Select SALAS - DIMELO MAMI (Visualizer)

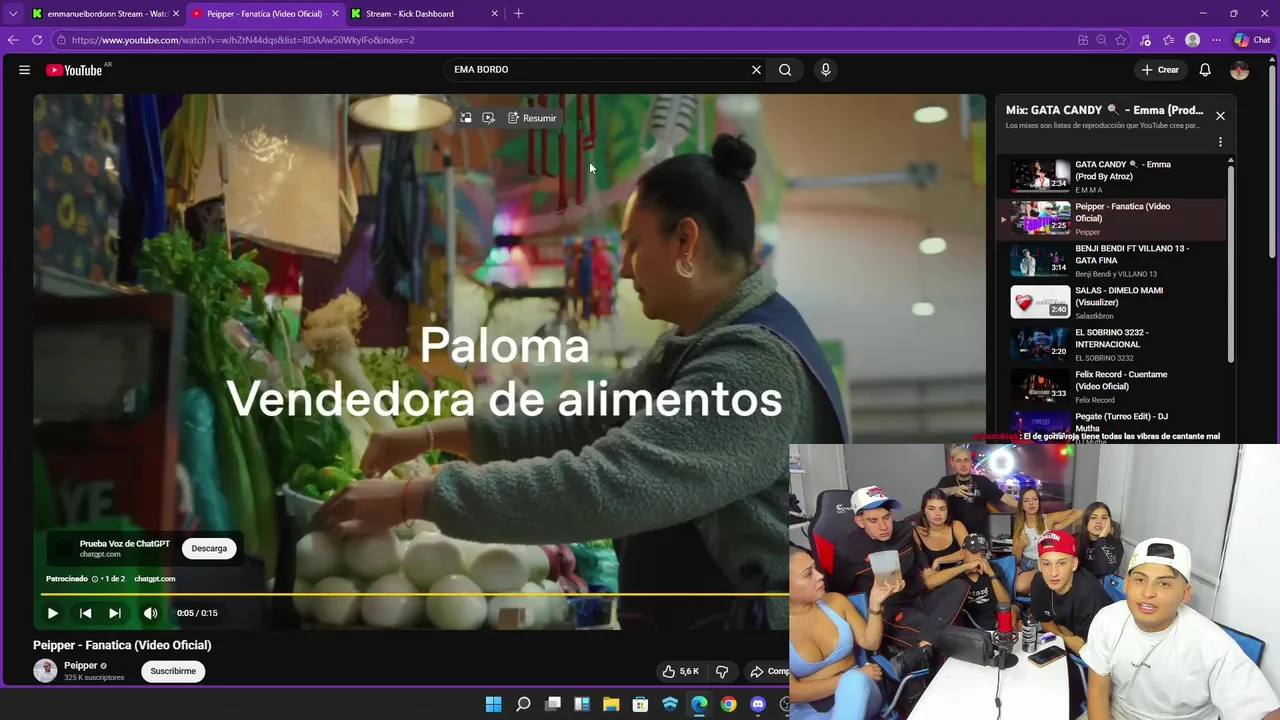coord(1110,303)
